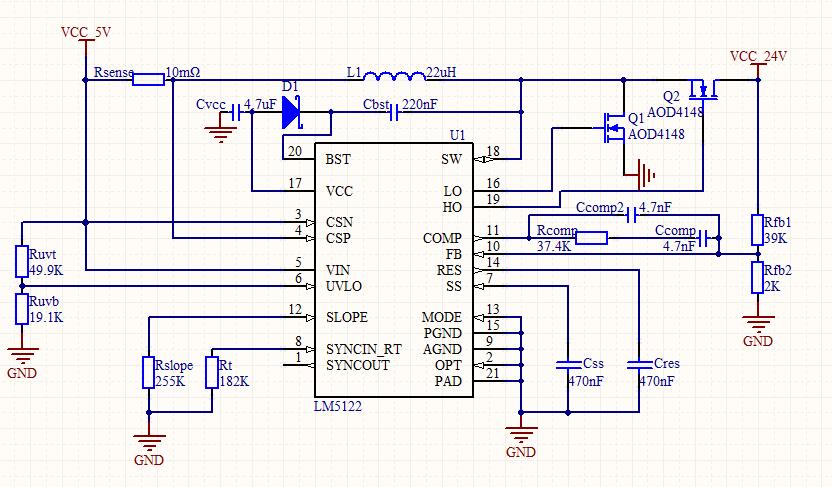The height and width of the screenshot is (487, 832).
Task: Click the 37.4K Rcomp value
Action: (x=554, y=247)
